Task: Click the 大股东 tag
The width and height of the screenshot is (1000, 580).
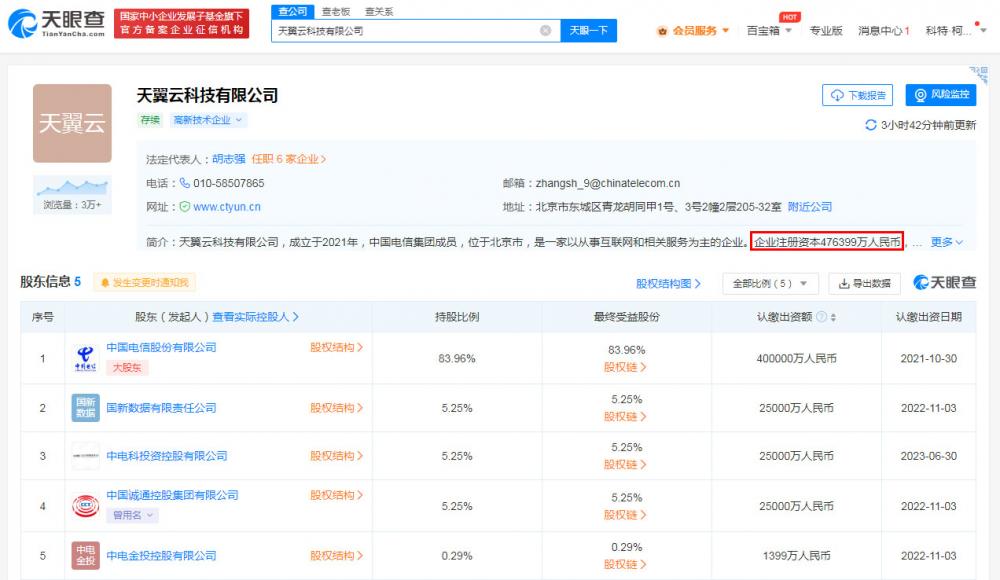Action: tap(127, 368)
